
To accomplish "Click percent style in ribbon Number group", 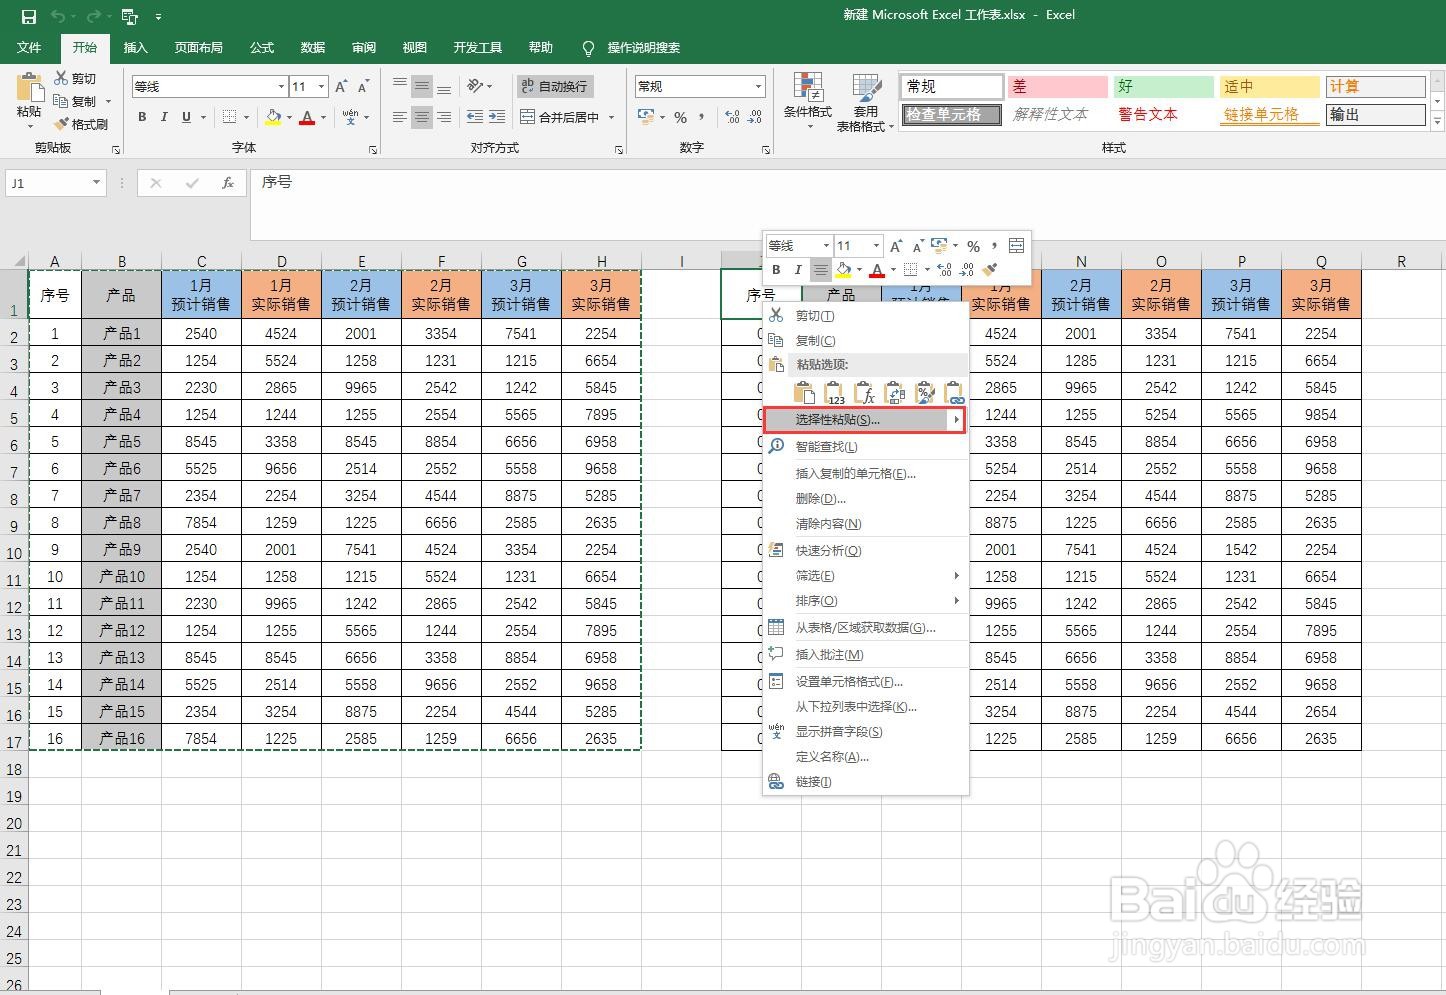I will point(681,117).
